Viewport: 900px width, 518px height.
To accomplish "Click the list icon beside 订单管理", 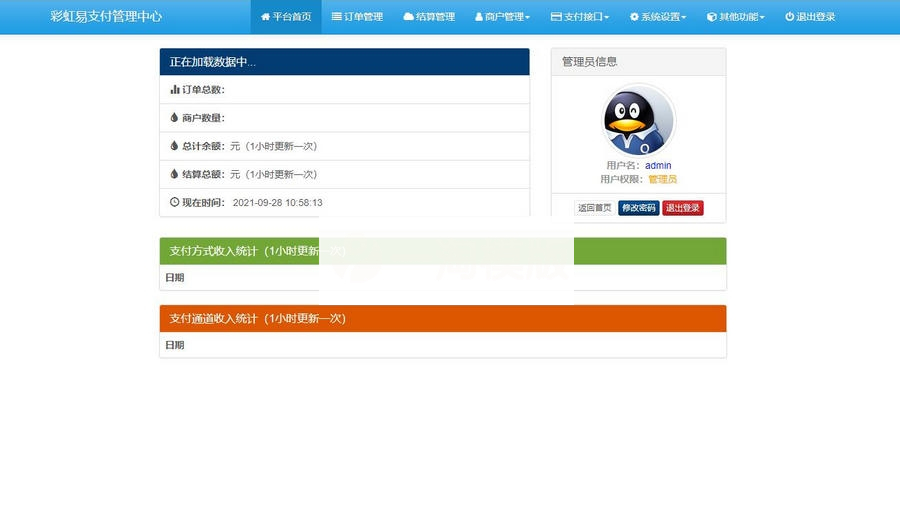I will point(337,17).
